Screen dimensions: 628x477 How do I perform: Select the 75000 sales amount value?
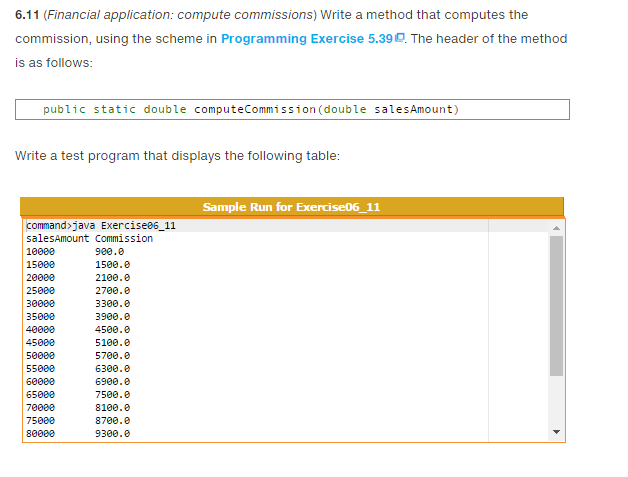40,421
